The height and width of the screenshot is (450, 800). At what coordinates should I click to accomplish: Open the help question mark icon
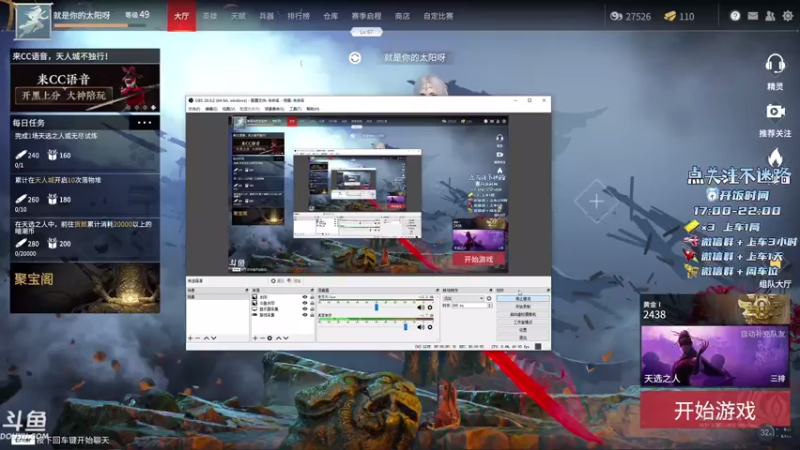735,16
